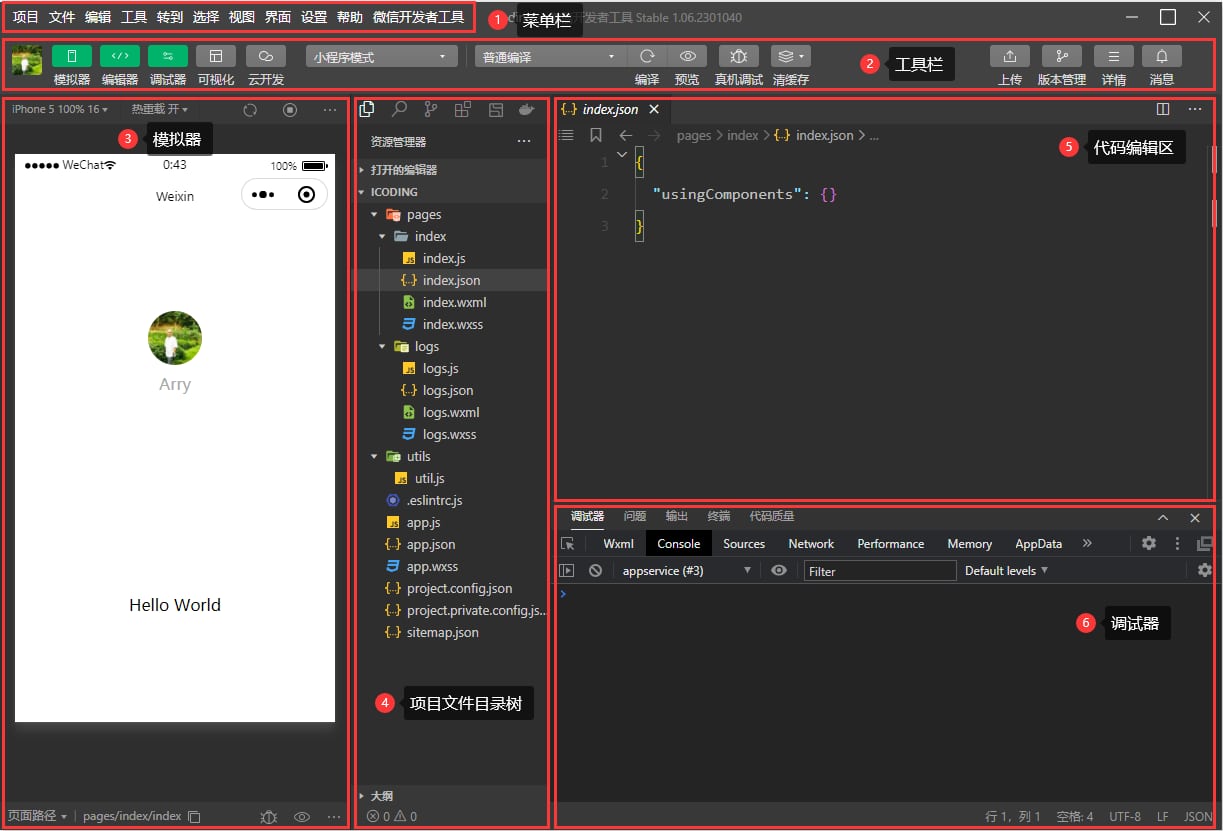Collapse the pages folder in file tree
Viewport: 1223px width, 831px height.
(x=375, y=215)
